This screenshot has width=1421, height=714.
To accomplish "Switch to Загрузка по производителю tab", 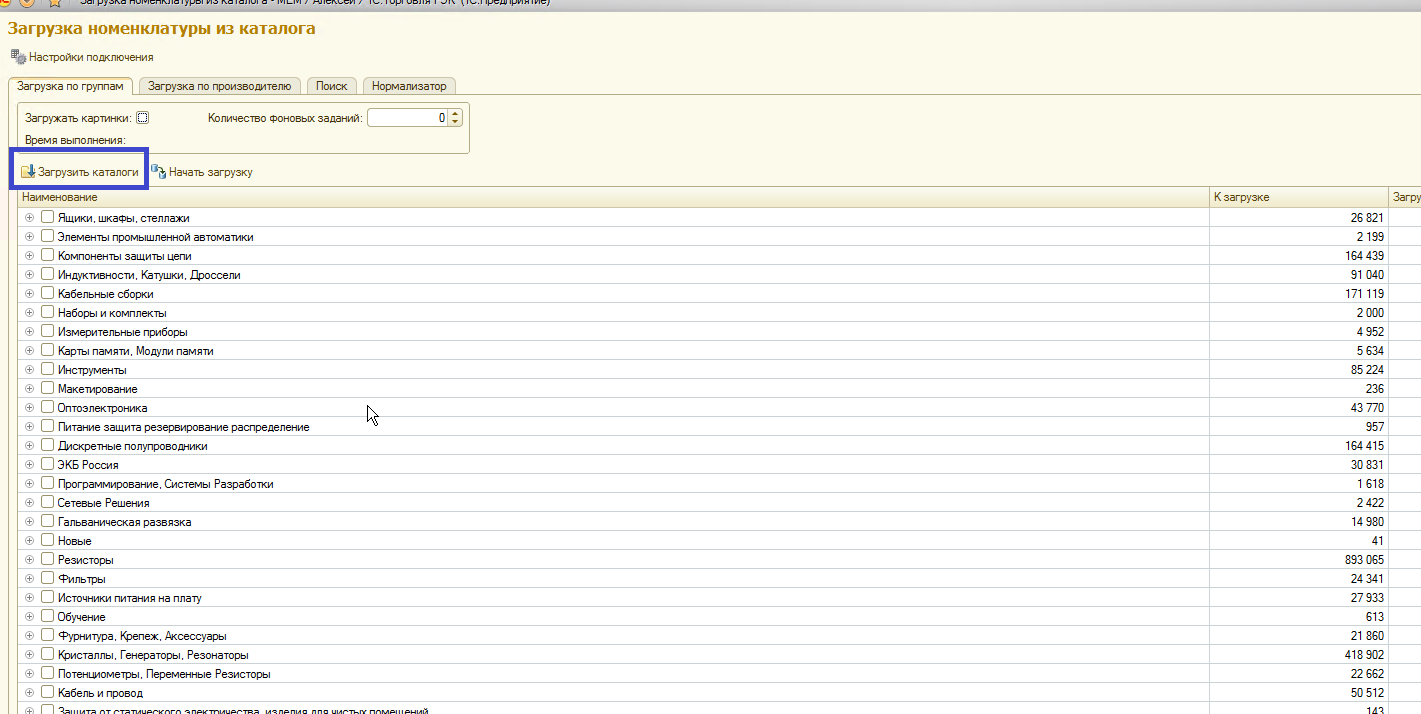I will 219,86.
